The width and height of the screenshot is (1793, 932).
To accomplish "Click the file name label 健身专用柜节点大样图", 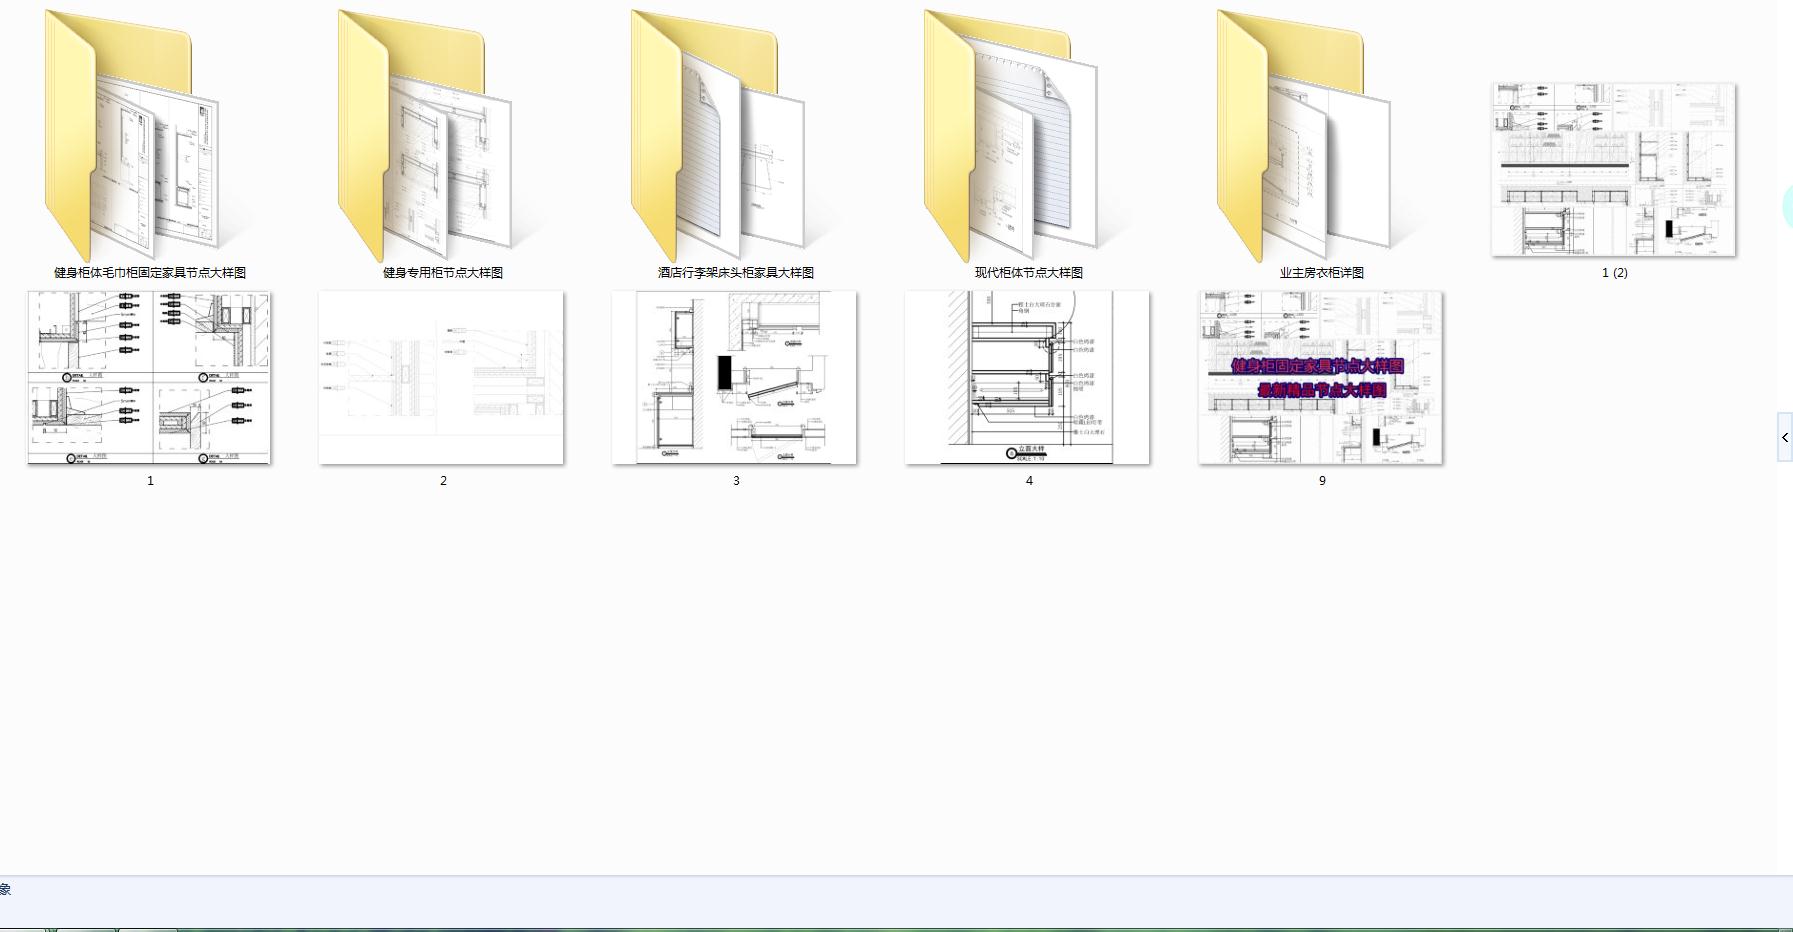I will coord(443,272).
